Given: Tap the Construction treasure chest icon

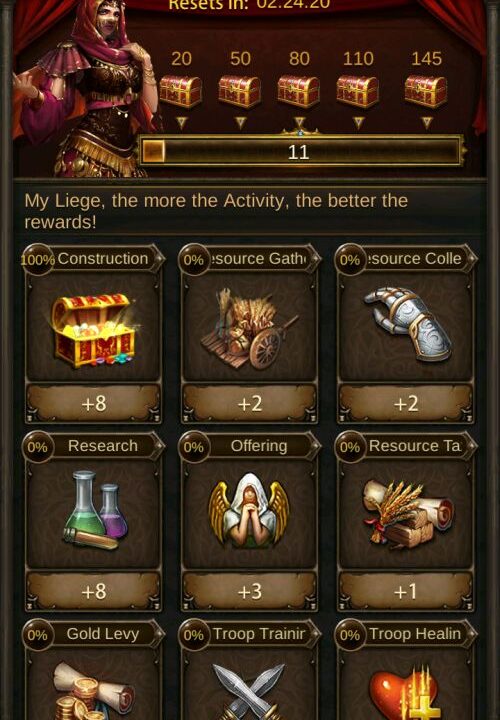Looking at the screenshot, I should [x=94, y=330].
